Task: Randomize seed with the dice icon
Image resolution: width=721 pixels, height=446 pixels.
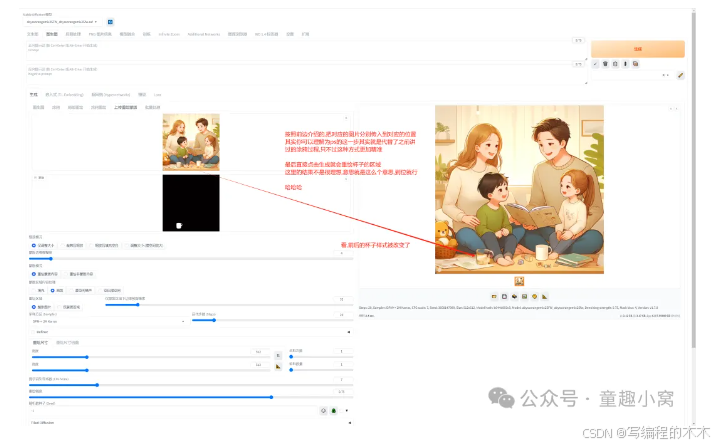Action: (323, 411)
